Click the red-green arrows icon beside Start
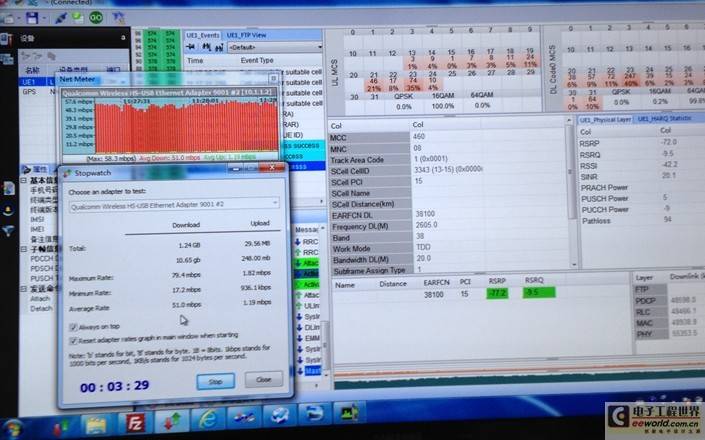Screen dimensions: 705x440 pyautogui.click(x=61, y=427)
